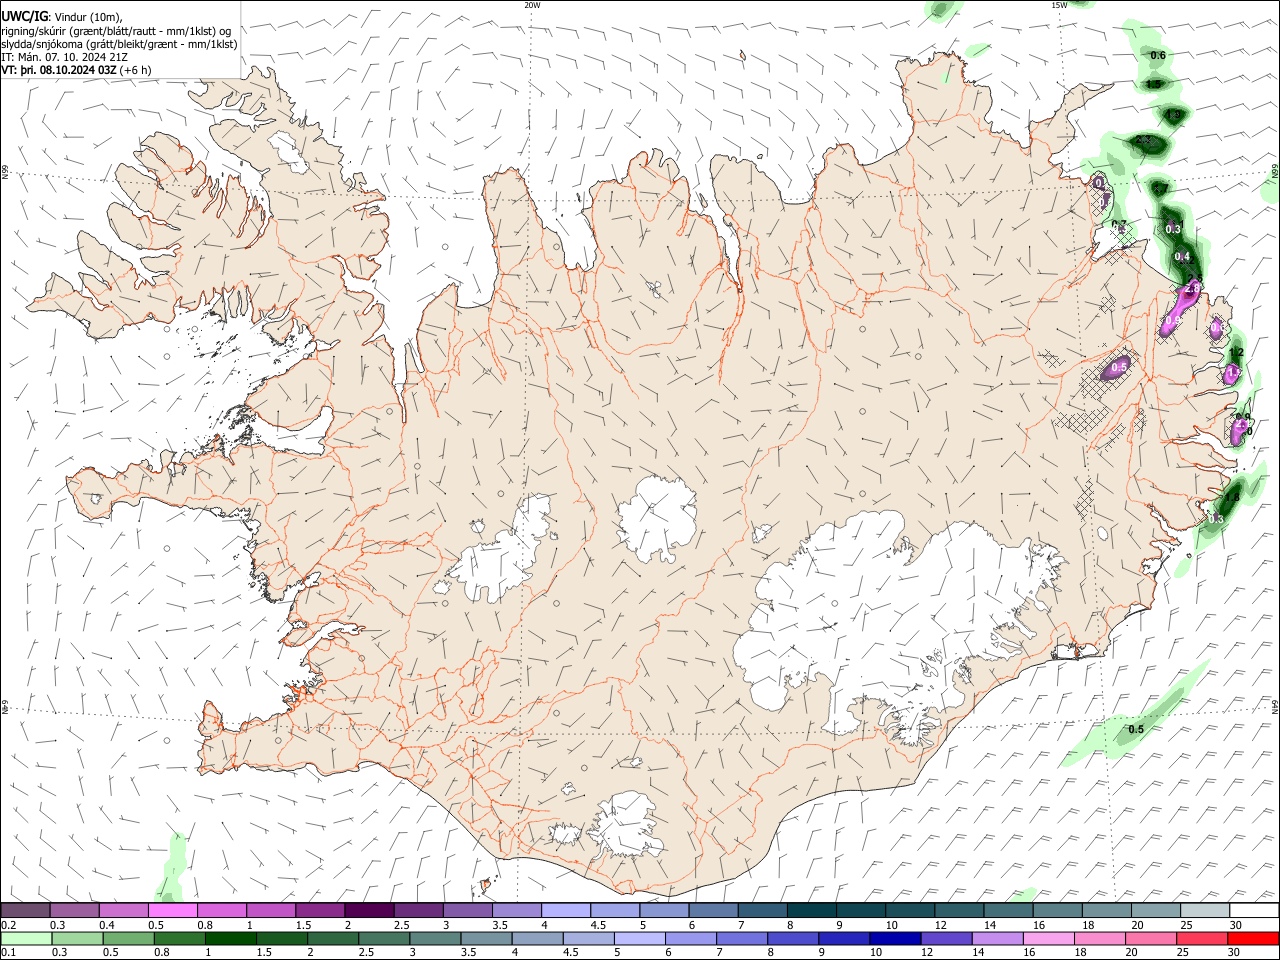Select the dark green 1 swatch in bottom legend row
Image resolution: width=1280 pixels, height=960 pixels.
pos(231,939)
